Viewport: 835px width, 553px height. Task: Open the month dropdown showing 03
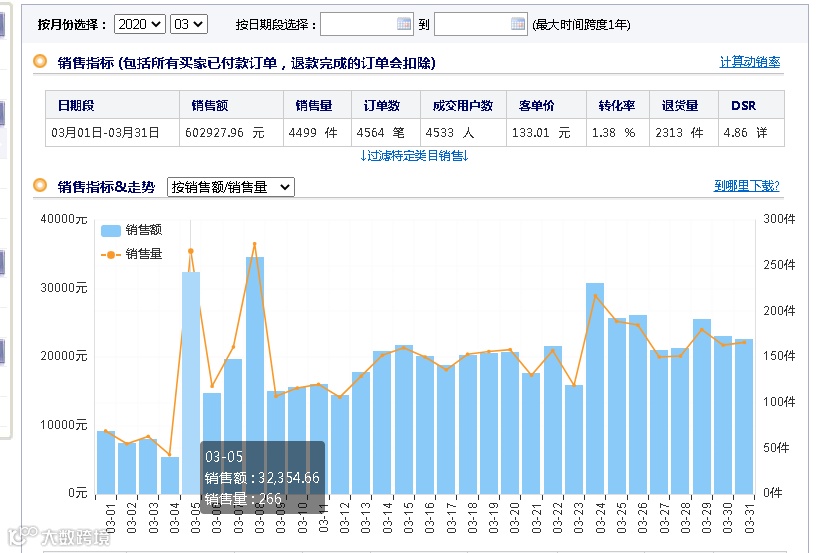click(x=189, y=25)
